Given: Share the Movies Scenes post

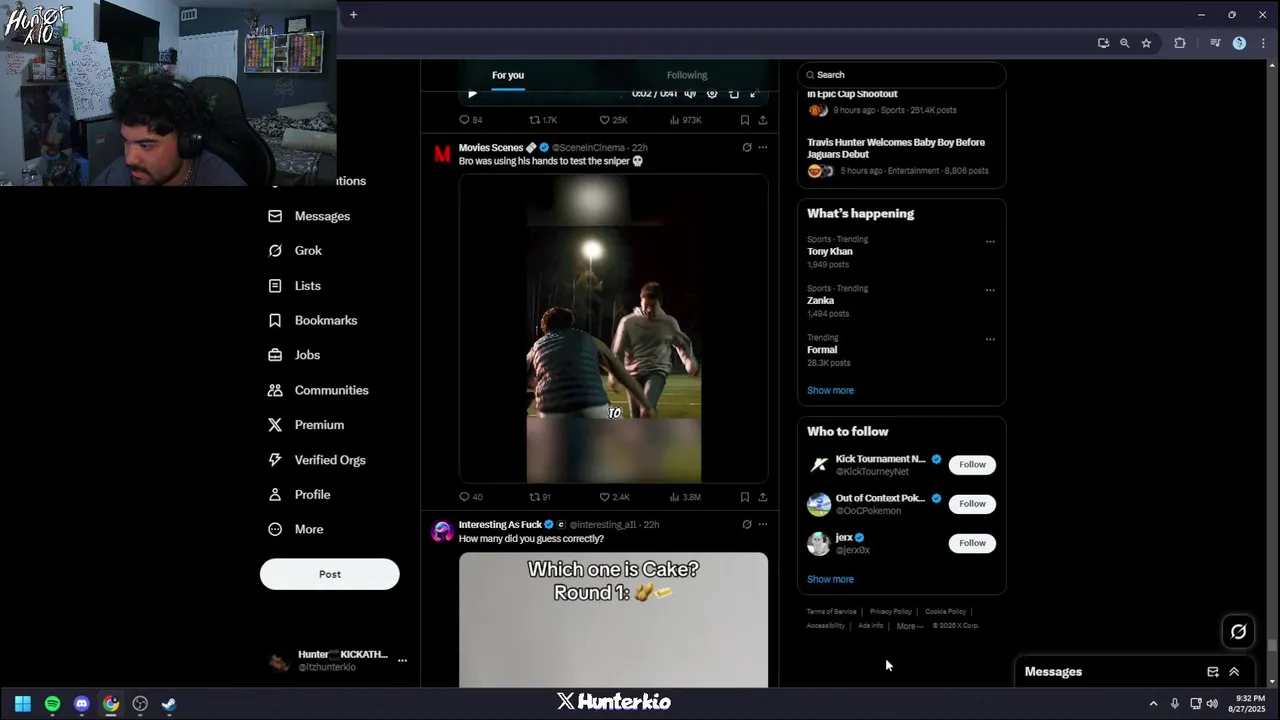Looking at the screenshot, I should click(x=763, y=497).
